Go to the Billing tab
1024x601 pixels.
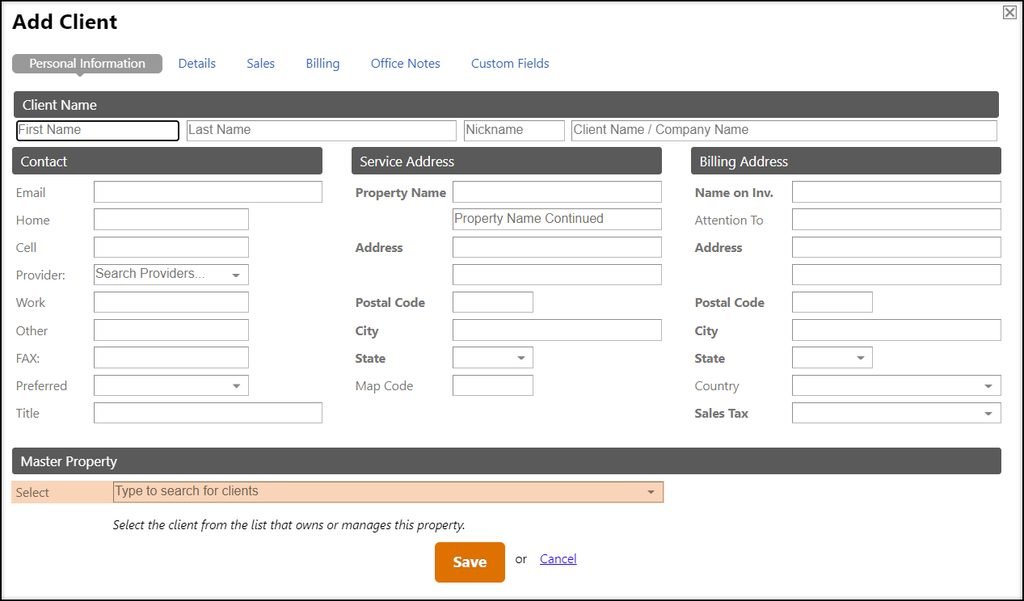(323, 63)
